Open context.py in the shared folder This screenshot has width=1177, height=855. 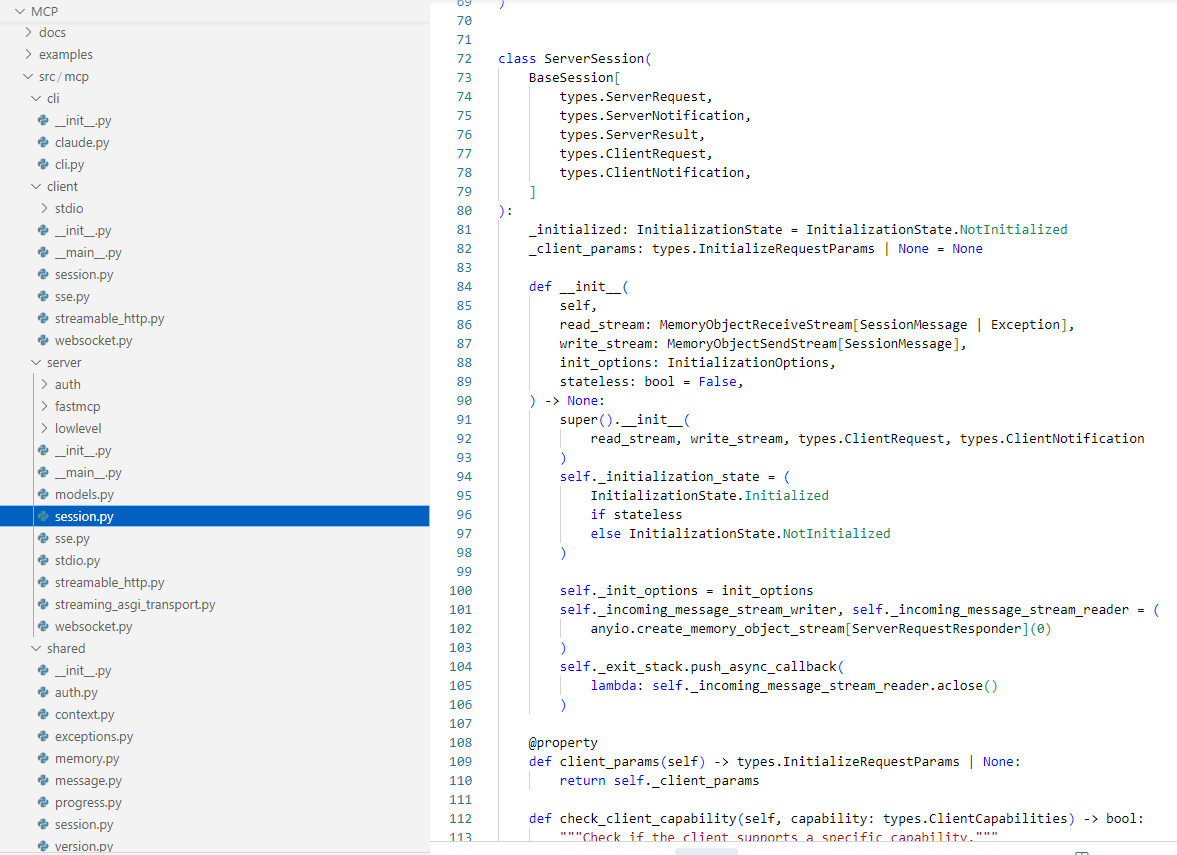pos(84,715)
